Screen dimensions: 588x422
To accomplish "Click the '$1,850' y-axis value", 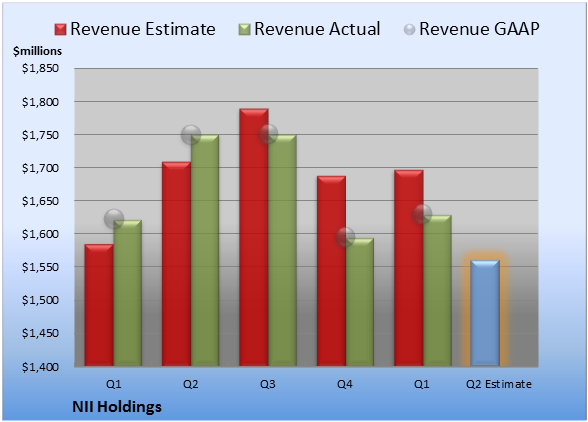I will (40, 68).
